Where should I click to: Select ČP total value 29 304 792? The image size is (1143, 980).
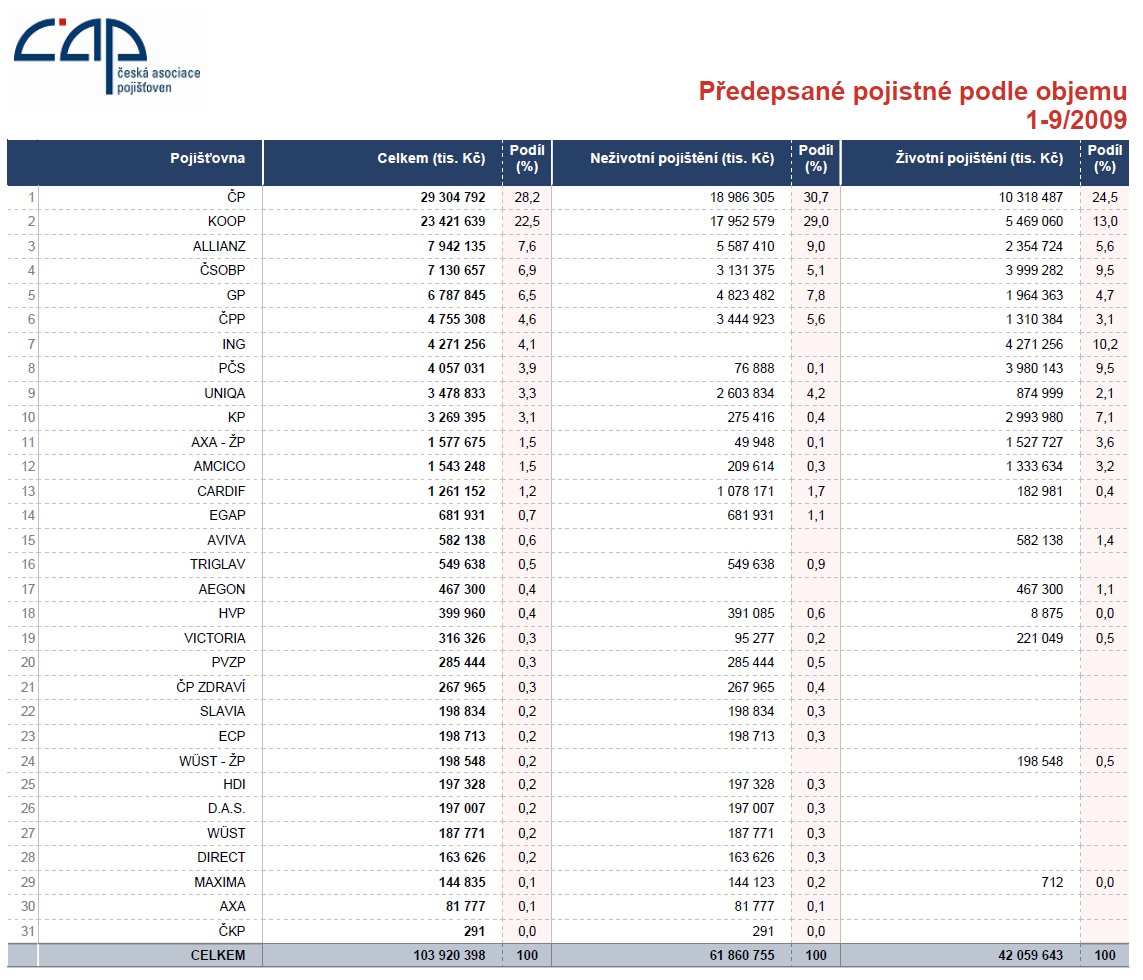(x=453, y=197)
